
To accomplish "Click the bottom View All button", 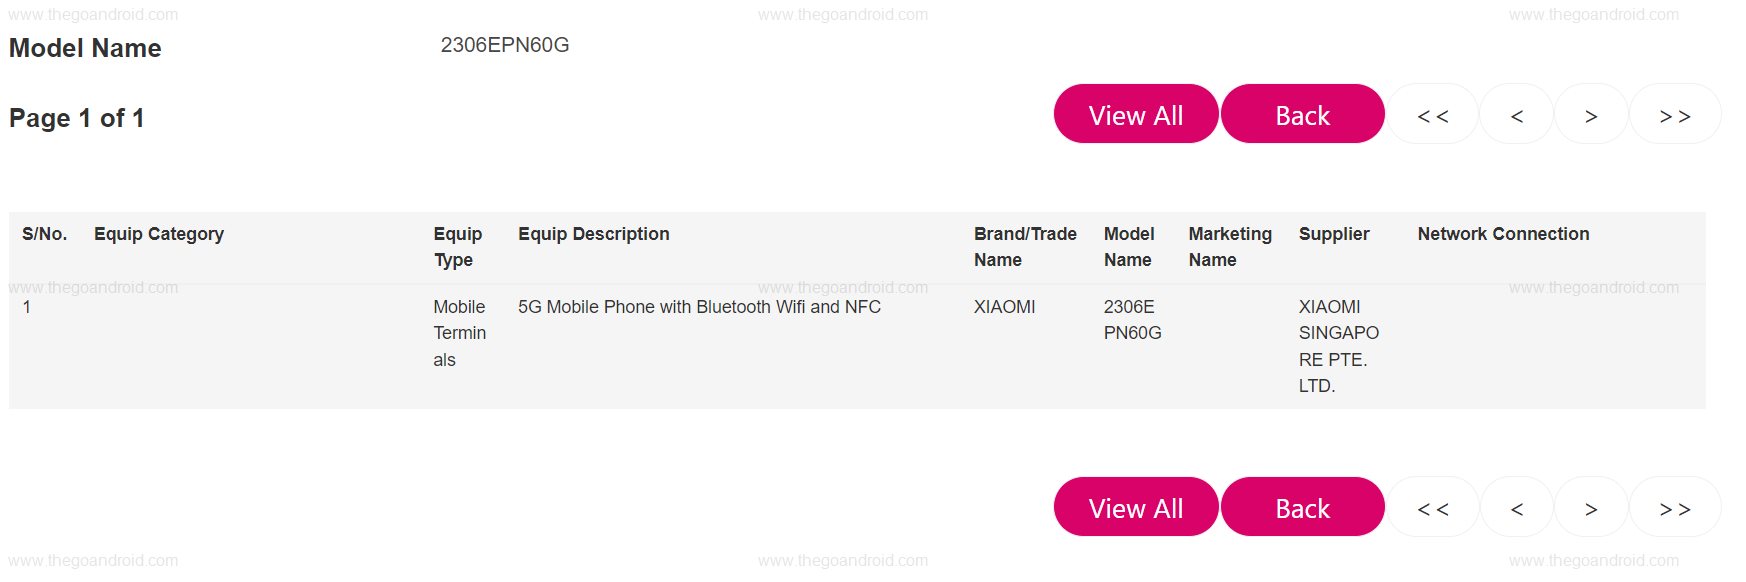I will point(1136,507).
